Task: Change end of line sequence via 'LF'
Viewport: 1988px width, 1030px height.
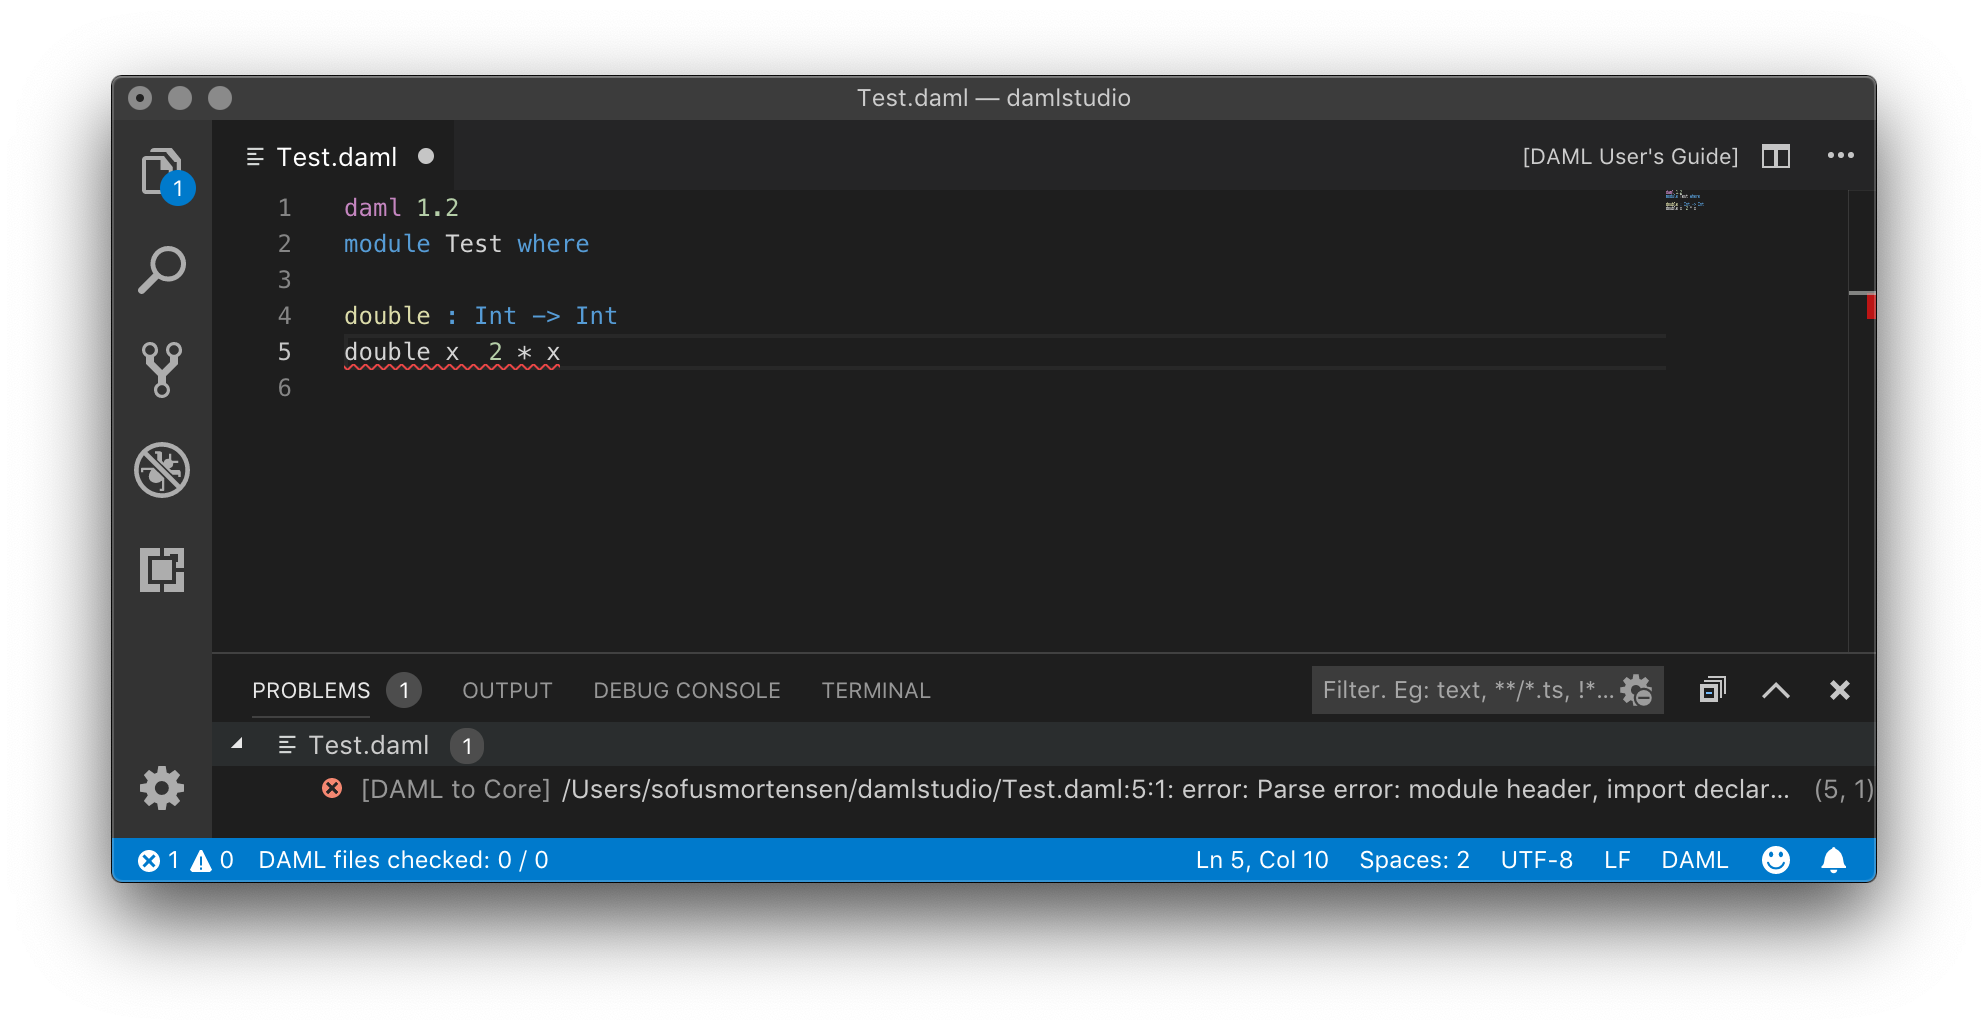Action: coord(1617,860)
